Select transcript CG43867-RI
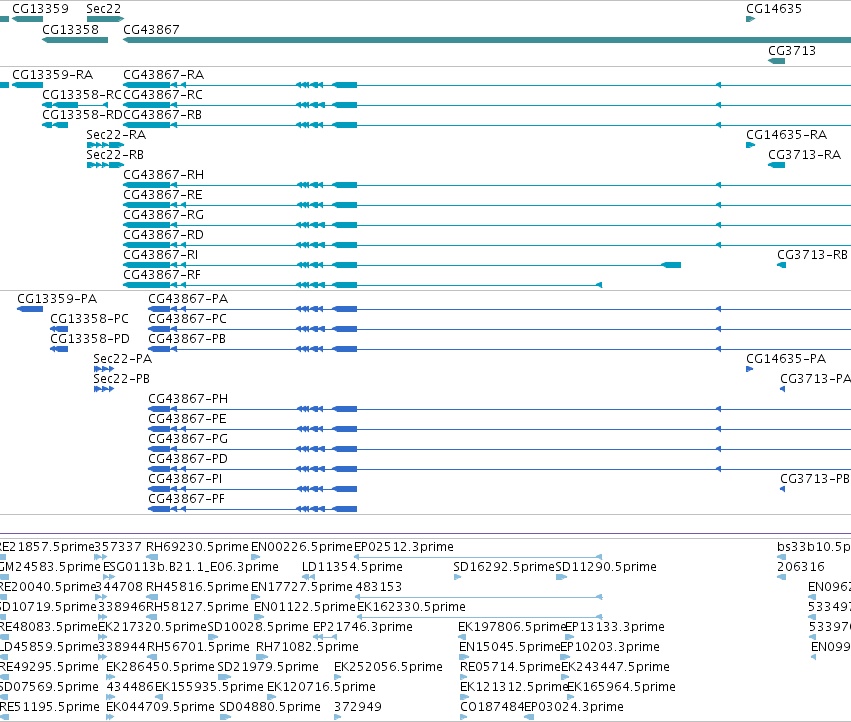Screen dimensions: 851x722 click(x=402, y=265)
